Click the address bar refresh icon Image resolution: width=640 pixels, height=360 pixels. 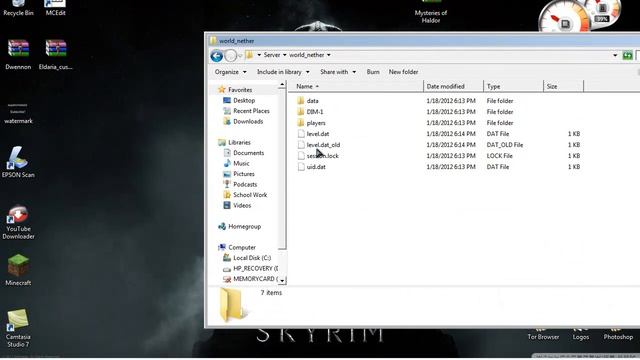click(x=627, y=55)
